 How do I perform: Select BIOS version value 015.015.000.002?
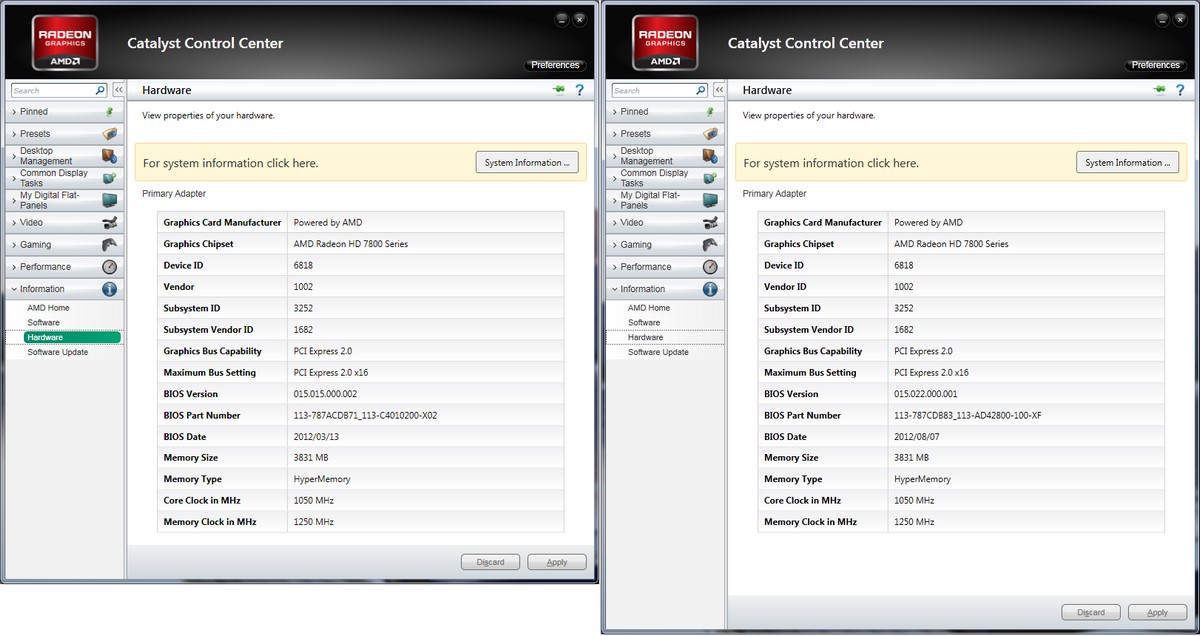325,394
